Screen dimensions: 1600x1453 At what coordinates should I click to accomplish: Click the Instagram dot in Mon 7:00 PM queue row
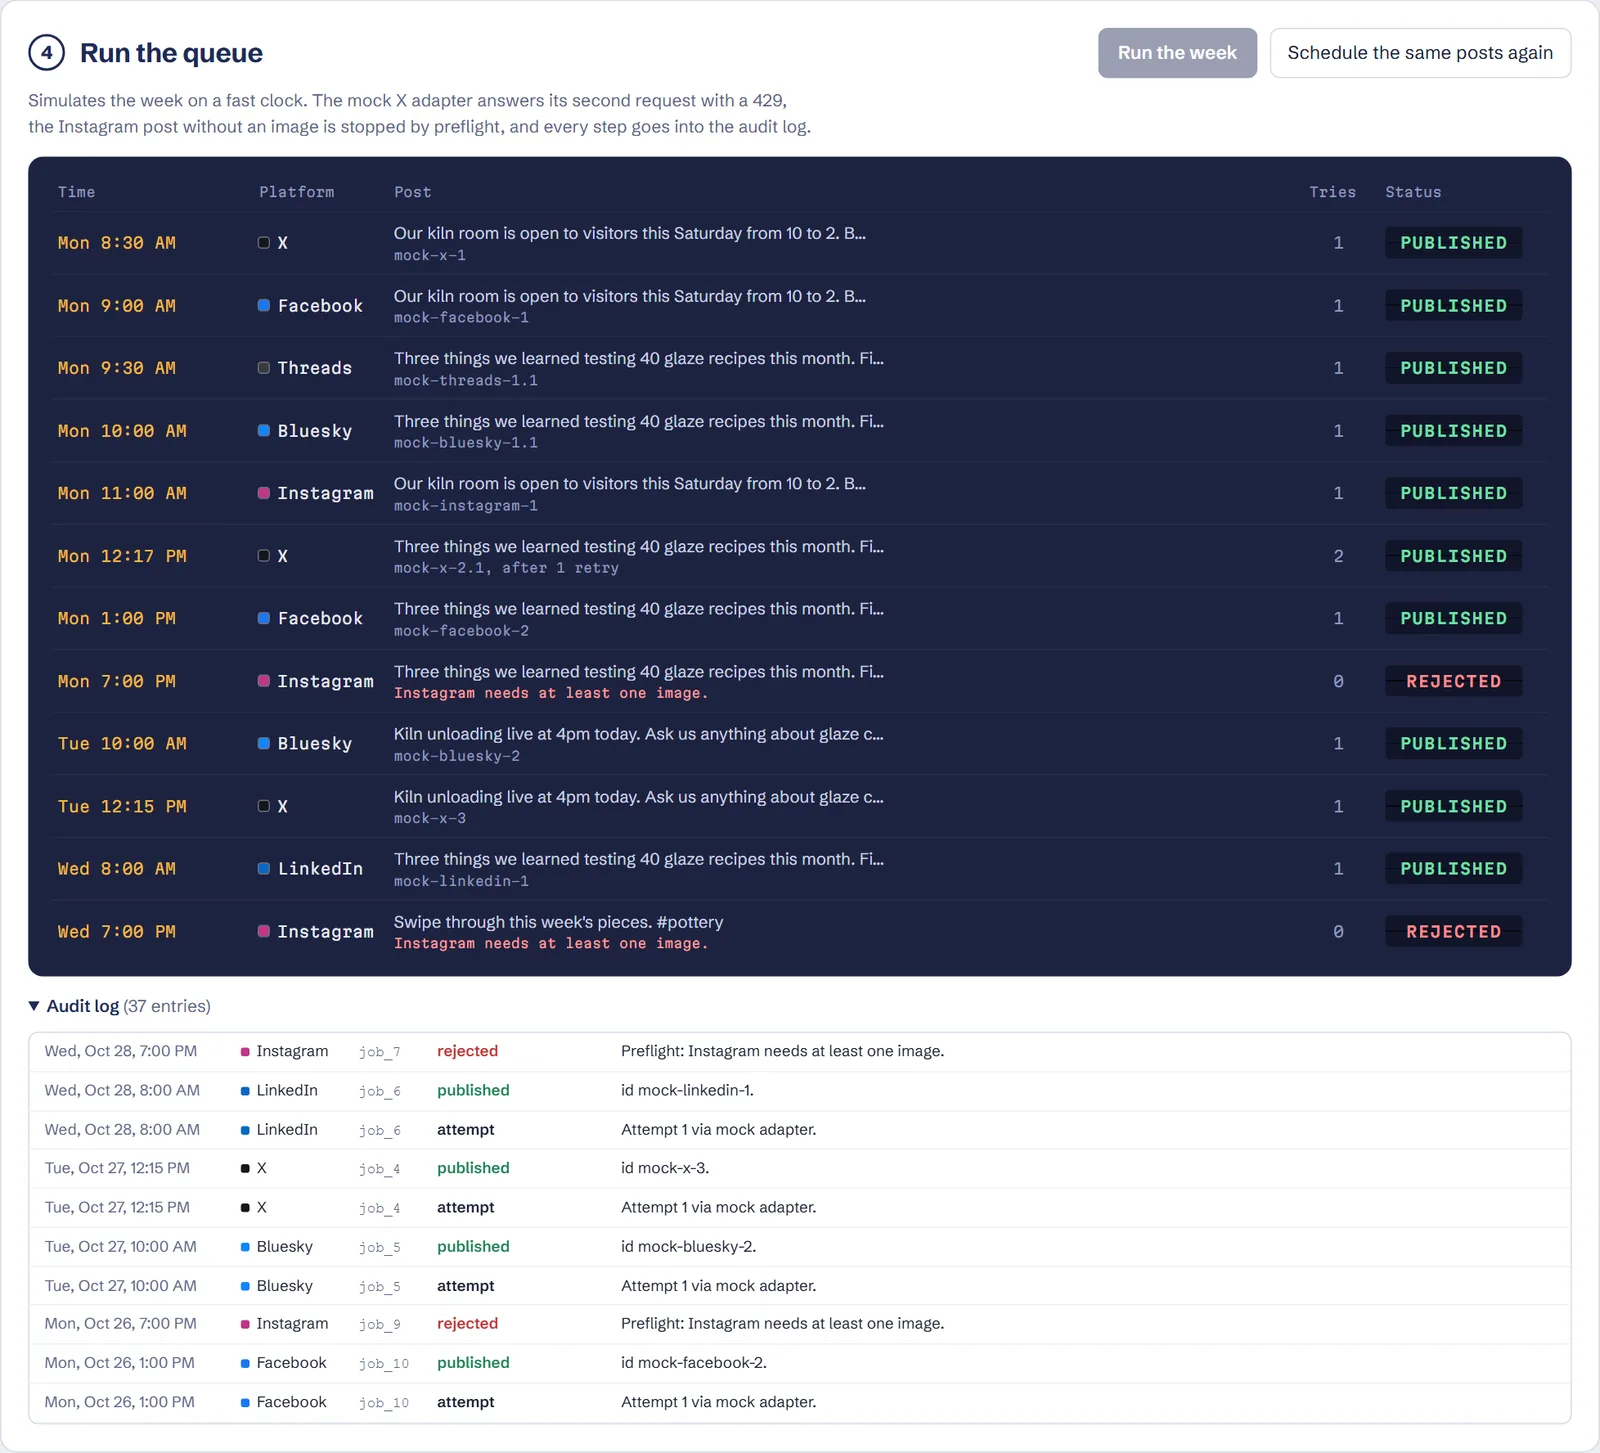[x=264, y=681]
